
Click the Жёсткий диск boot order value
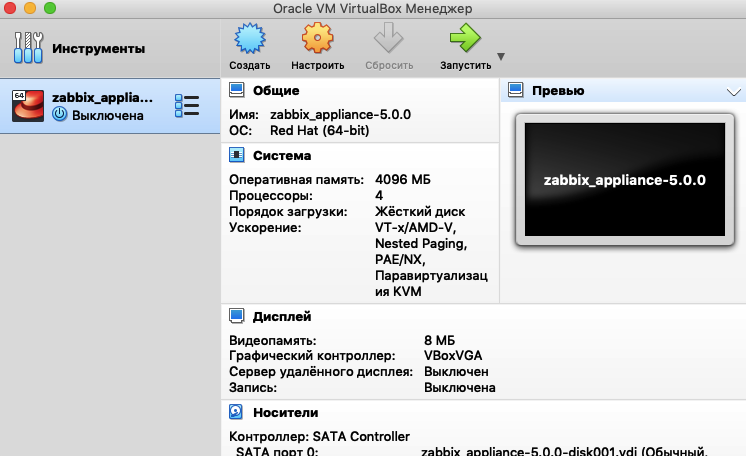point(420,211)
